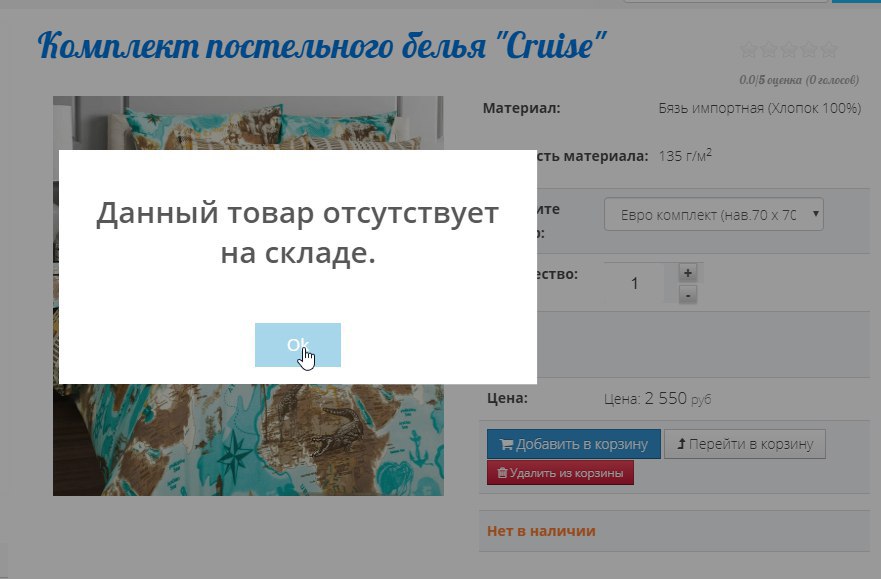Rate product with the third star
Screen dimensions: 881x579
[x=789, y=50]
